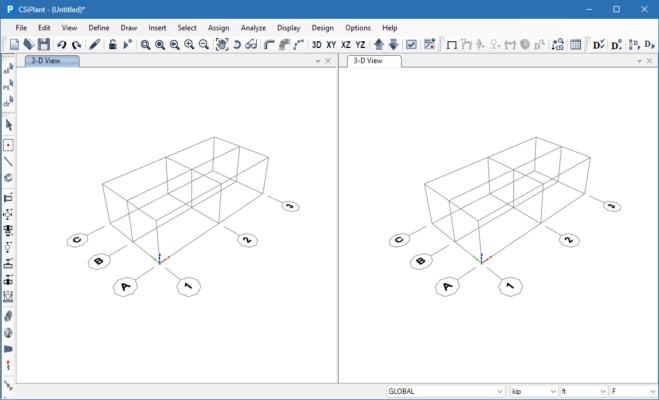Viewport: 659px width, 400px height.
Task: Click the eyeglasses perspective toggle icon
Action: pos(251,45)
